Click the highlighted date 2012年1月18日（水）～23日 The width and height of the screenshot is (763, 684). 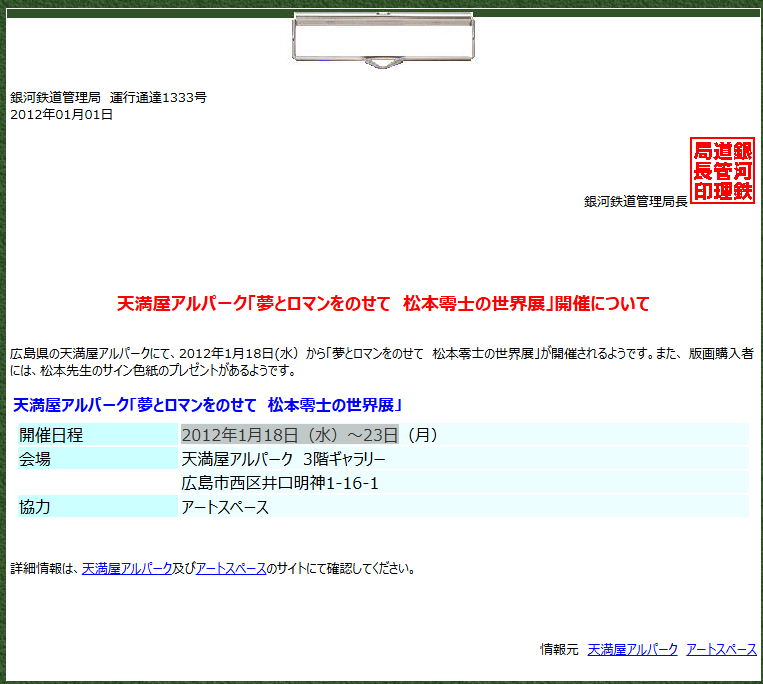coord(290,434)
